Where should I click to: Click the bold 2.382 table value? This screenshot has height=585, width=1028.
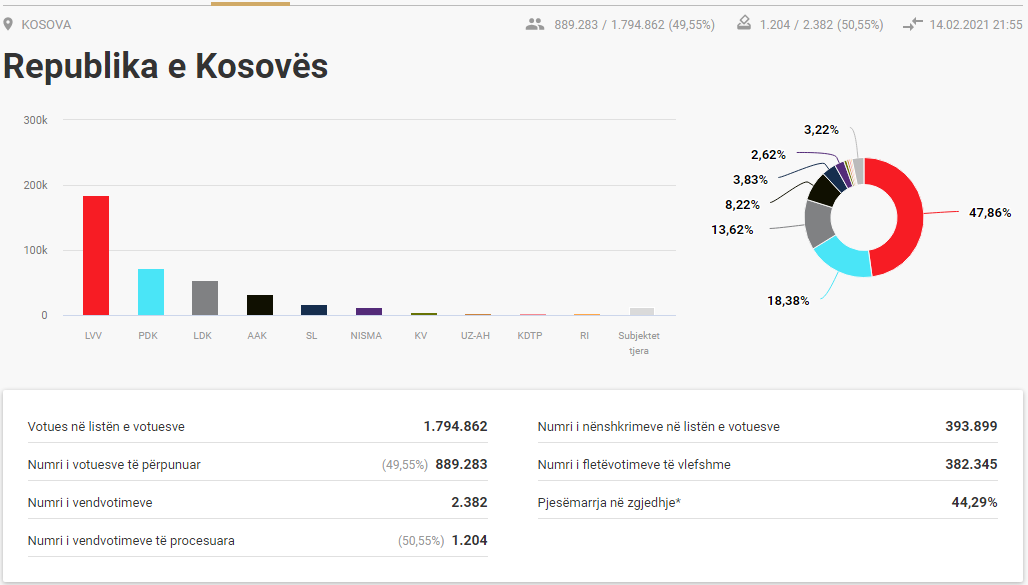(469, 502)
